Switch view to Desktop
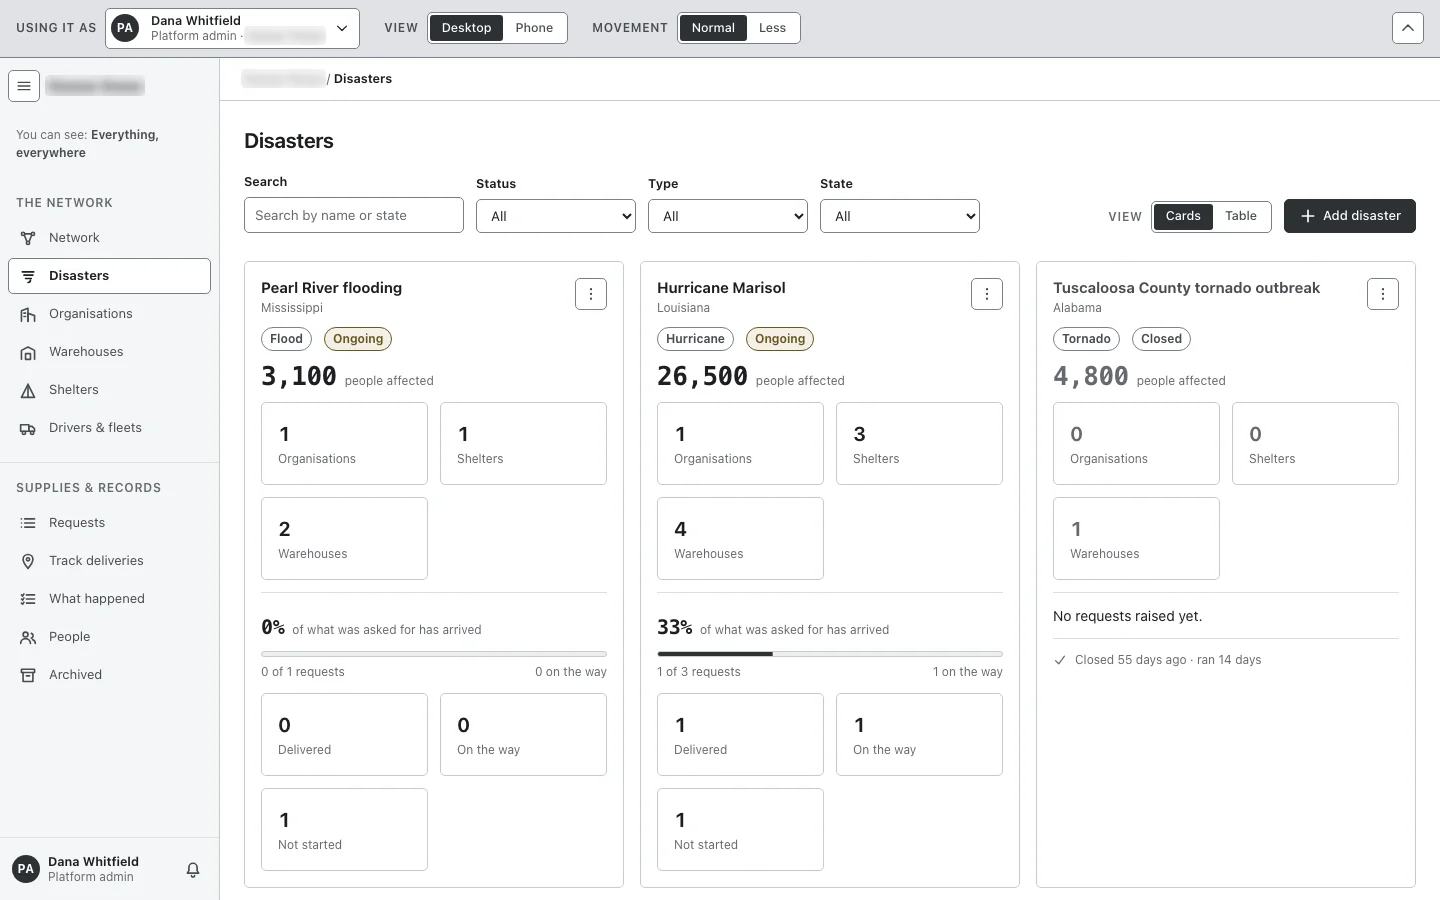This screenshot has height=900, width=1440. click(466, 28)
